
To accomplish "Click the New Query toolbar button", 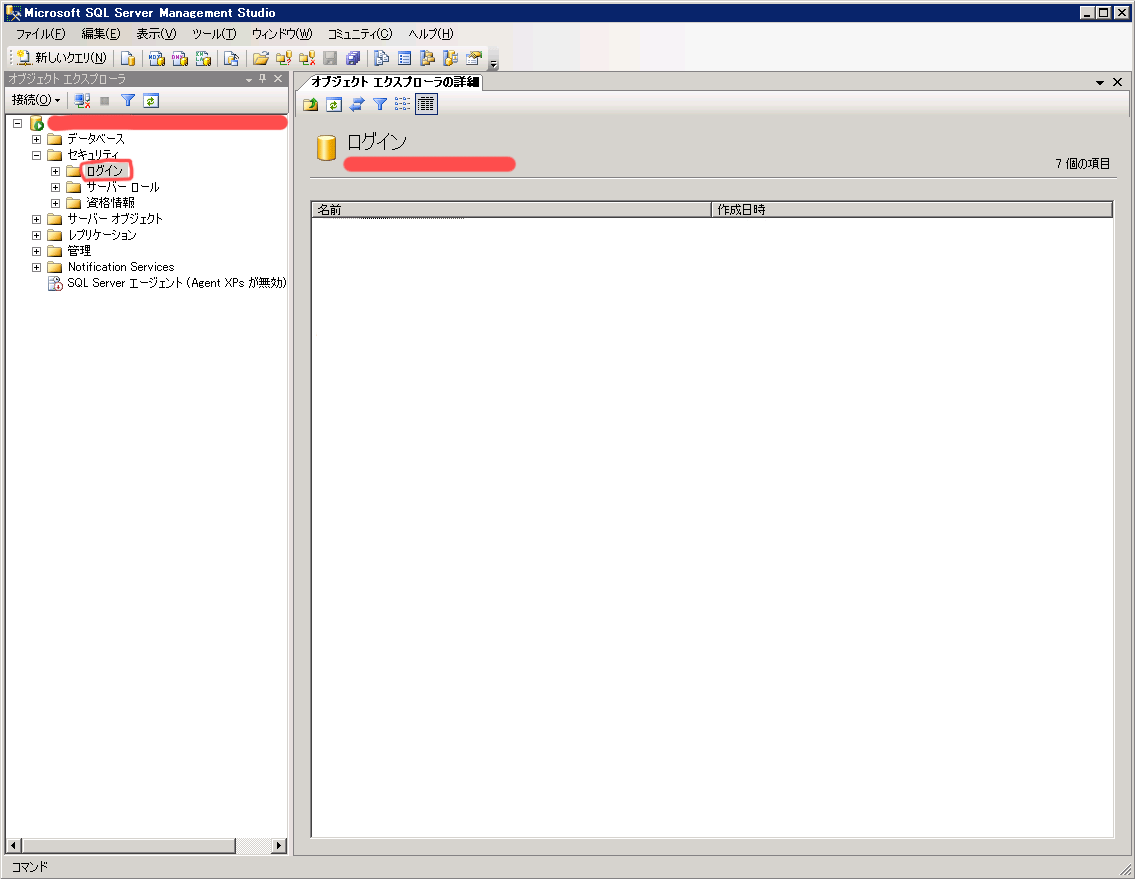I will (x=62, y=58).
